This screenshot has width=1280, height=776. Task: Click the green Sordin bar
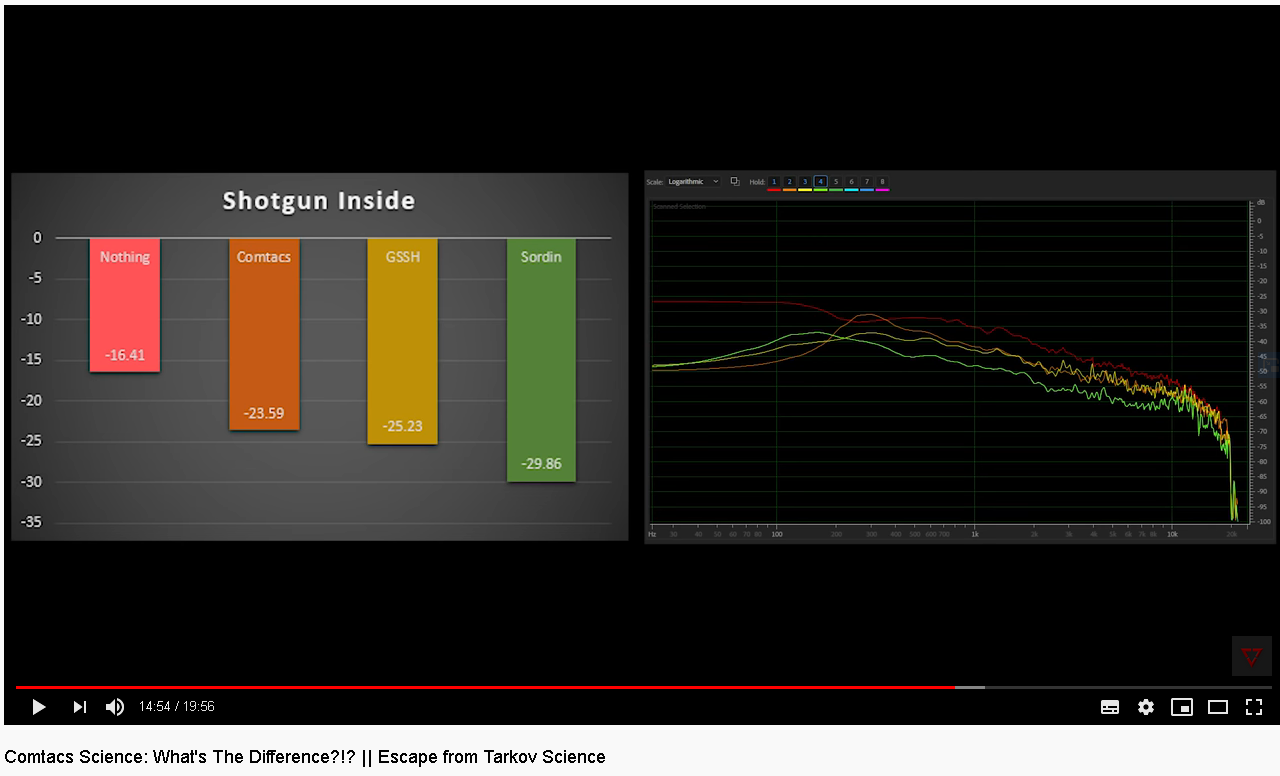[541, 360]
